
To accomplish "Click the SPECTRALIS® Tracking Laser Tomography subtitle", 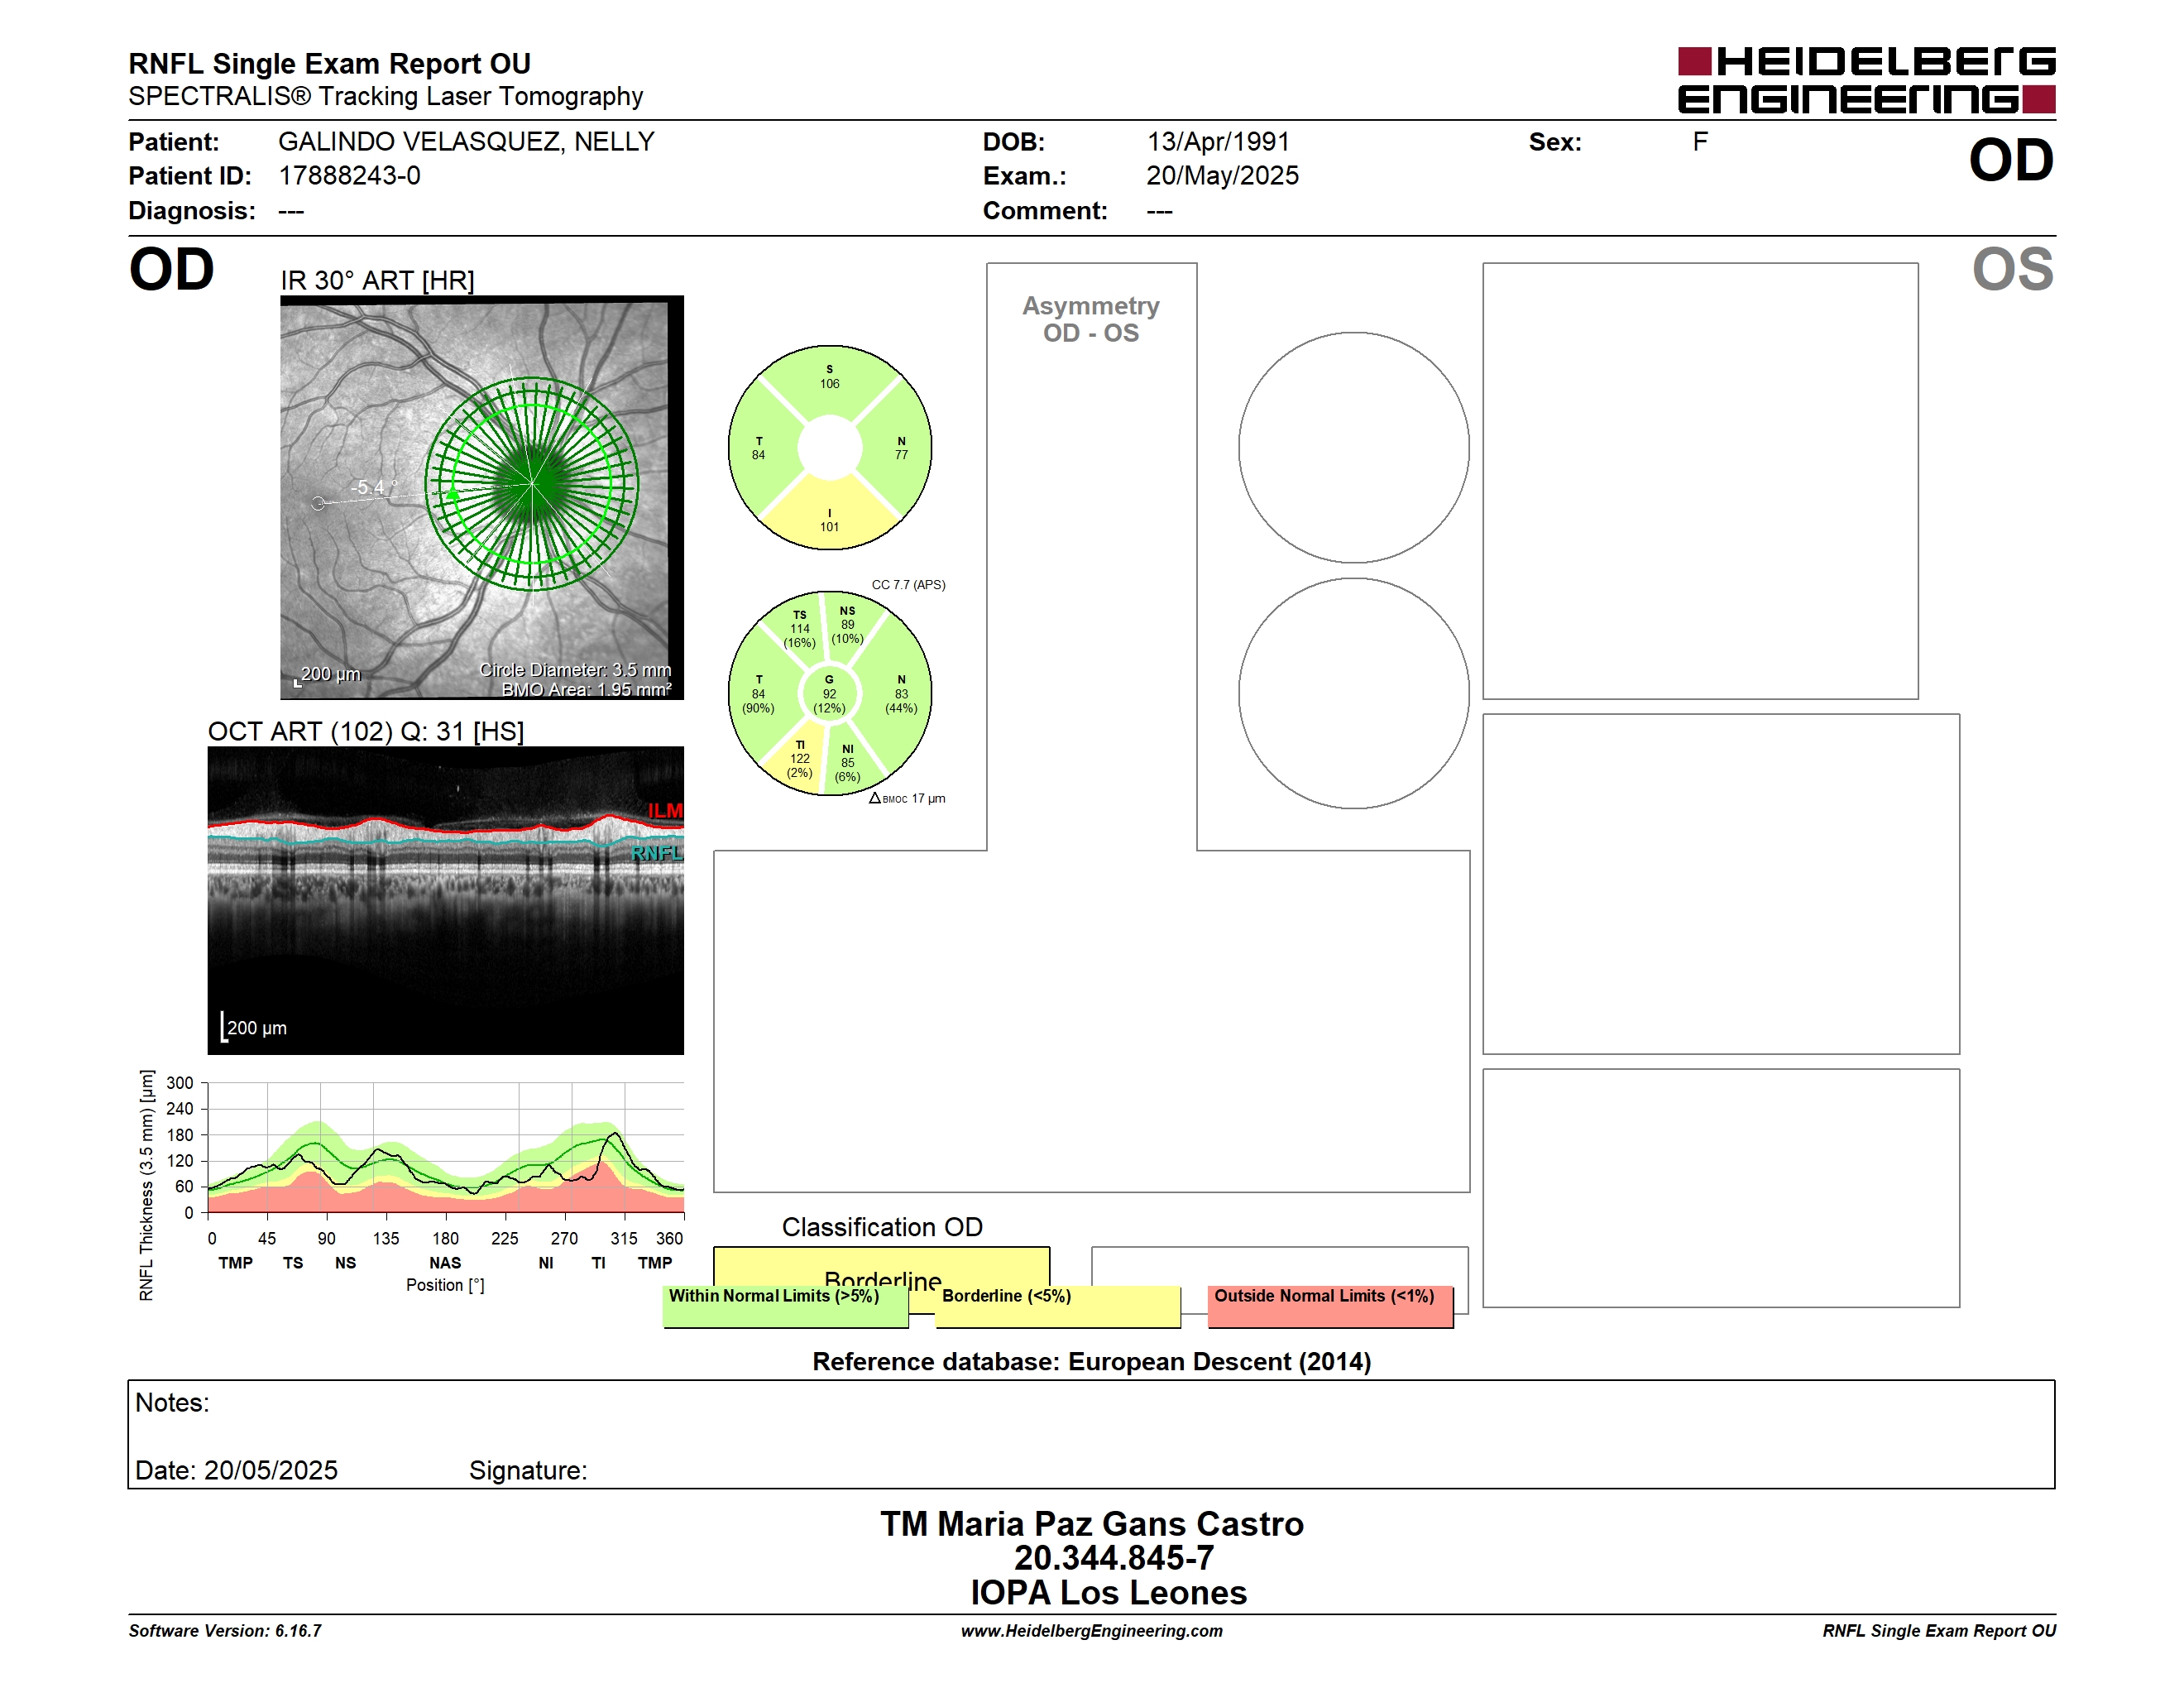I will click(x=385, y=96).
